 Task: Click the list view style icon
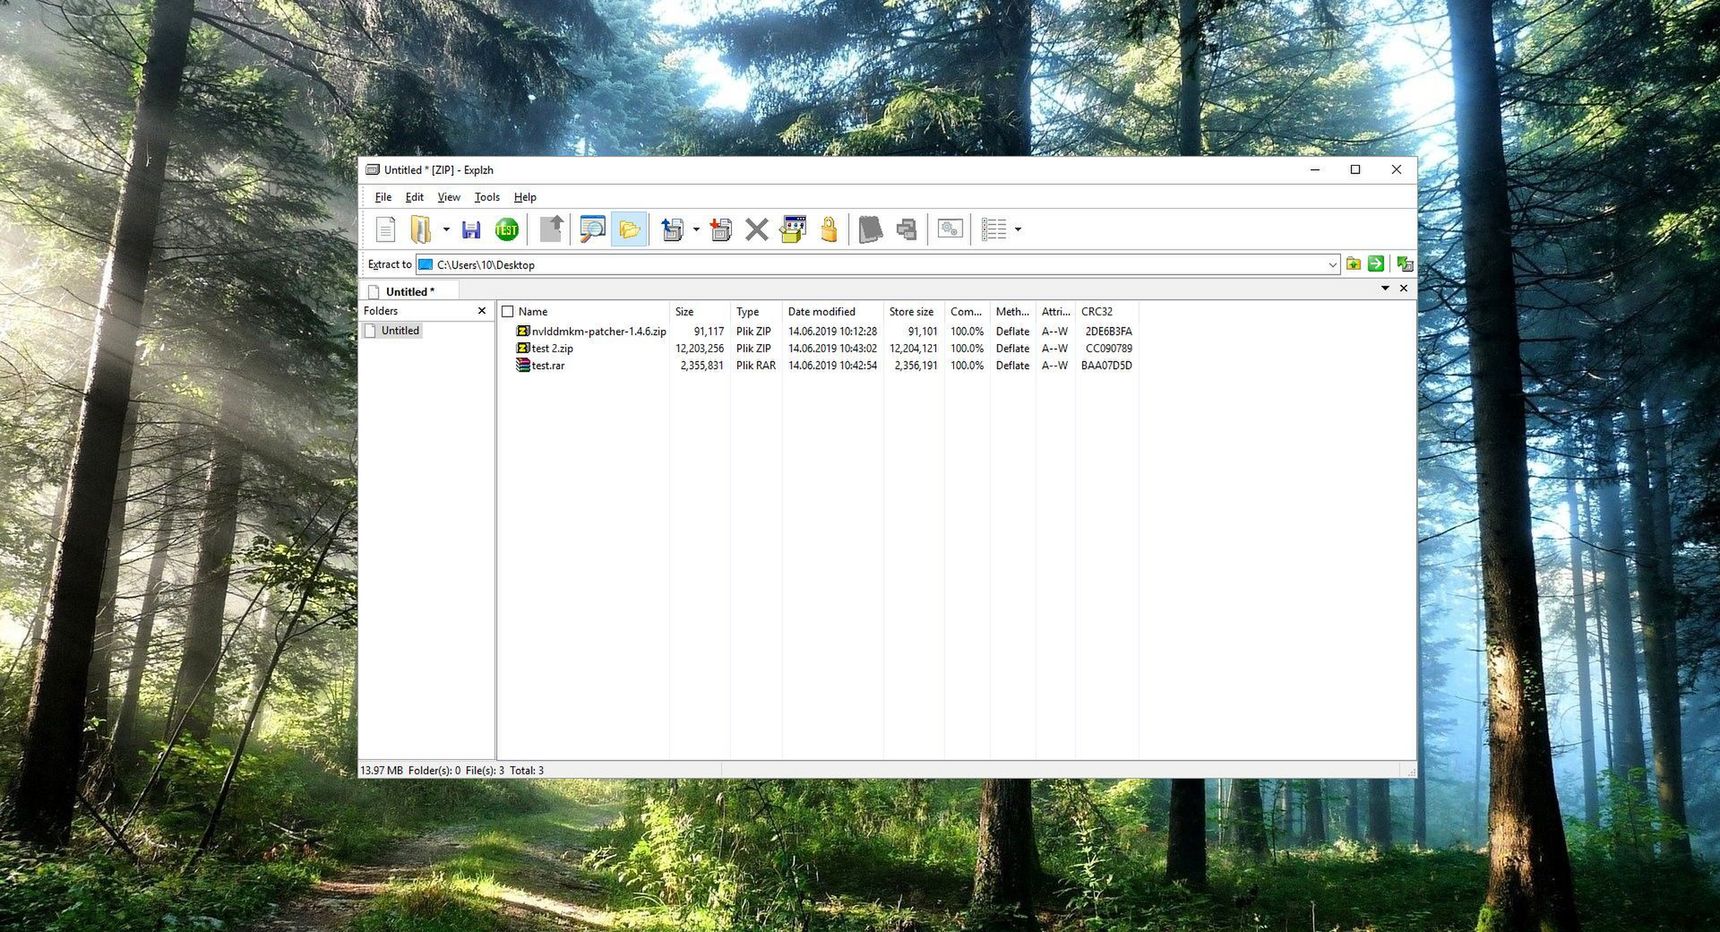tap(994, 230)
